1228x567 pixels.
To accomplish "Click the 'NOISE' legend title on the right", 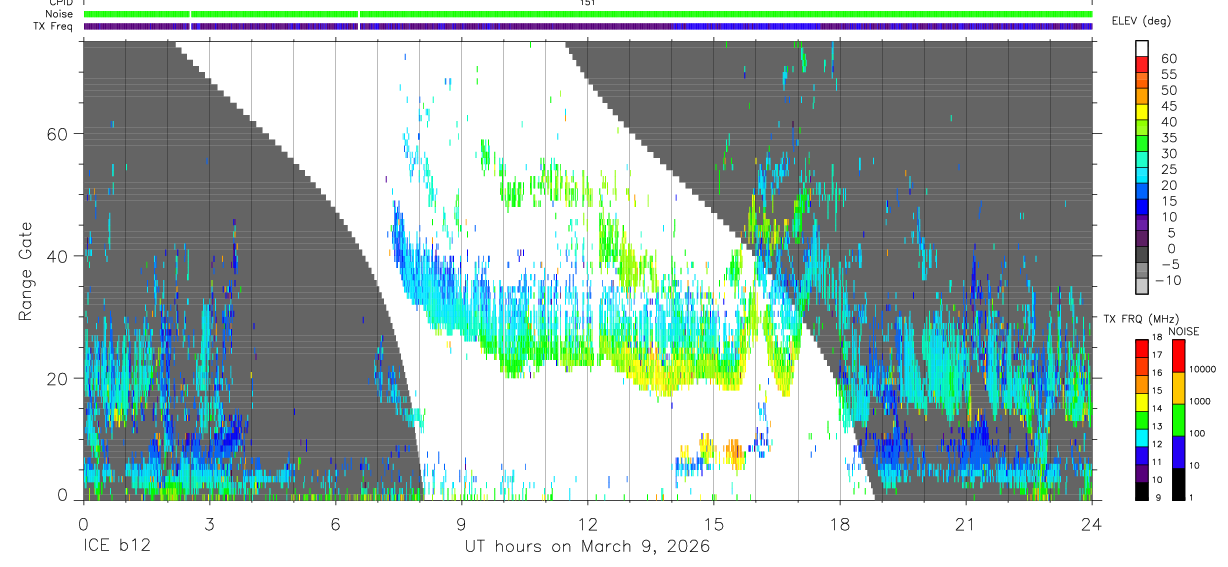I will click(1184, 331).
